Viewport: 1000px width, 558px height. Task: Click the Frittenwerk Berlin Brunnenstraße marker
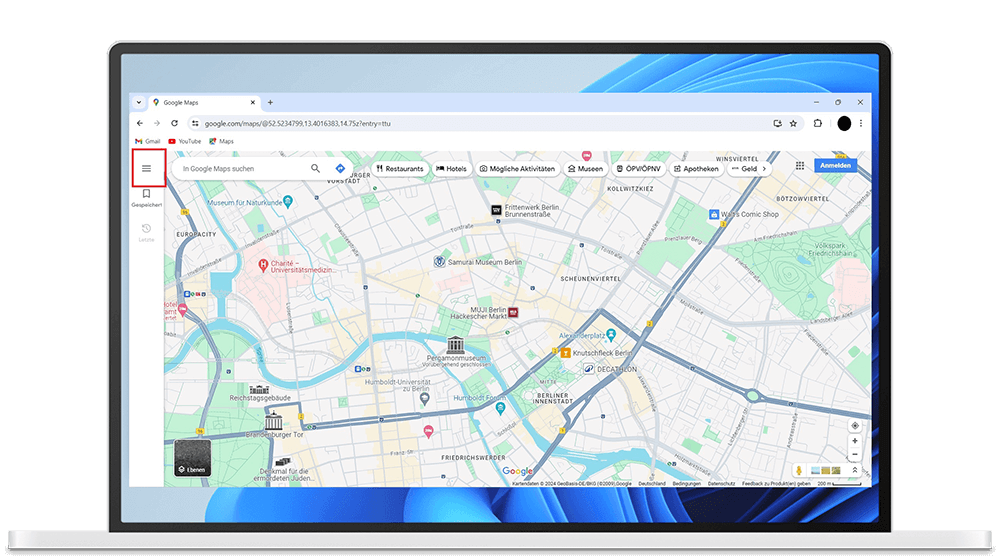(496, 210)
